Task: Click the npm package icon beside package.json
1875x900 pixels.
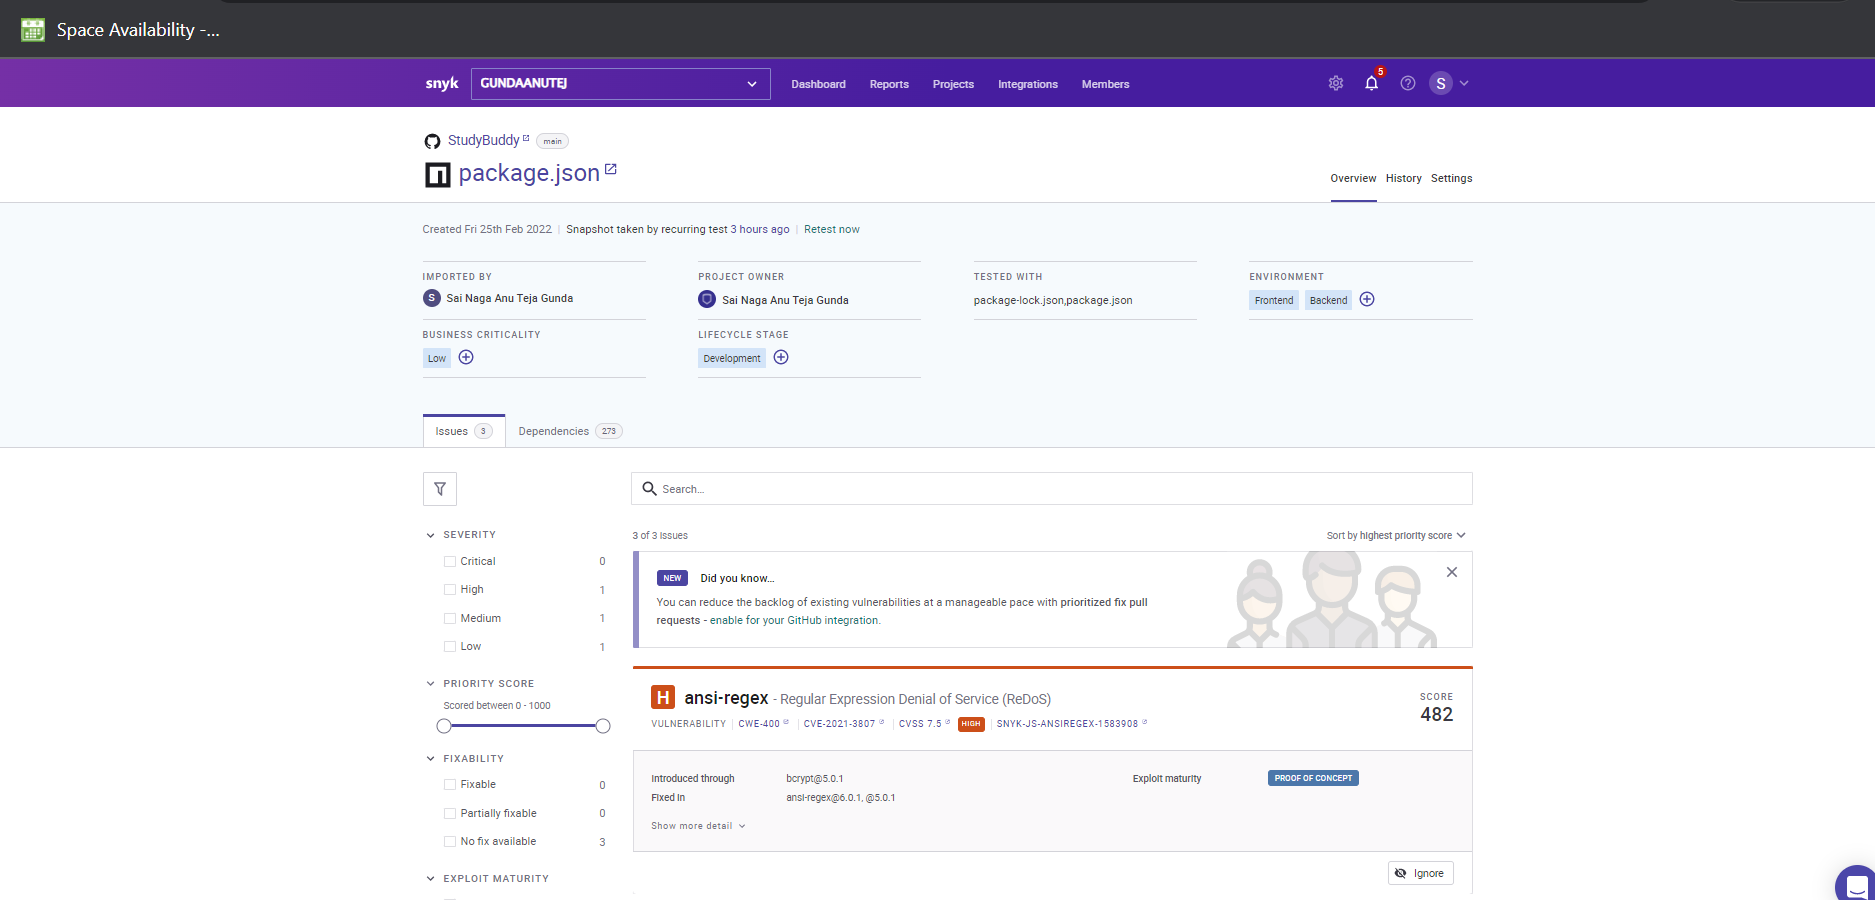Action: point(437,173)
